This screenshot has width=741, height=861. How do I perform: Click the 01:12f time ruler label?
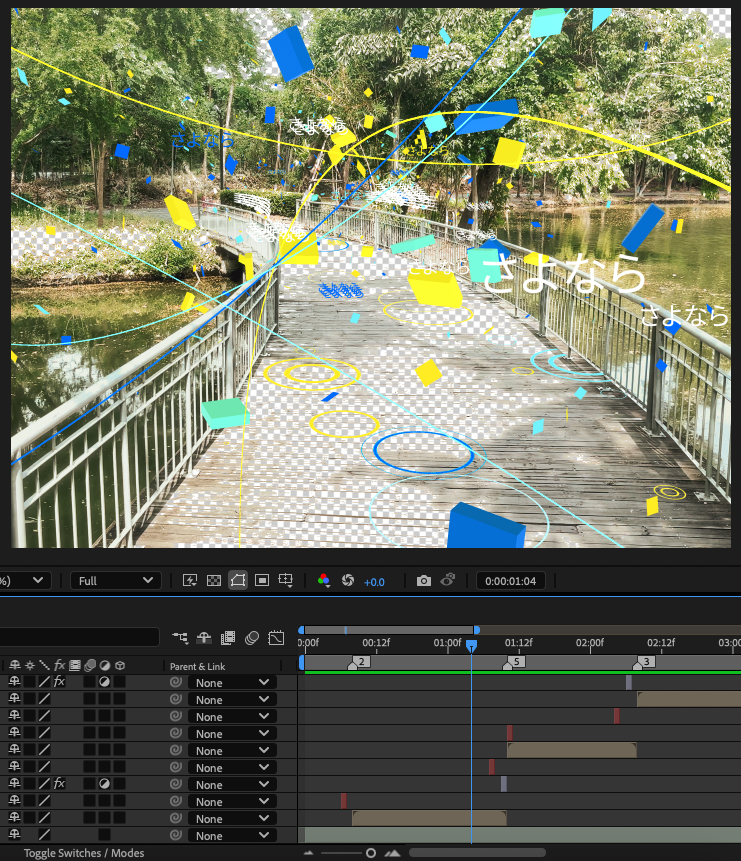519,642
